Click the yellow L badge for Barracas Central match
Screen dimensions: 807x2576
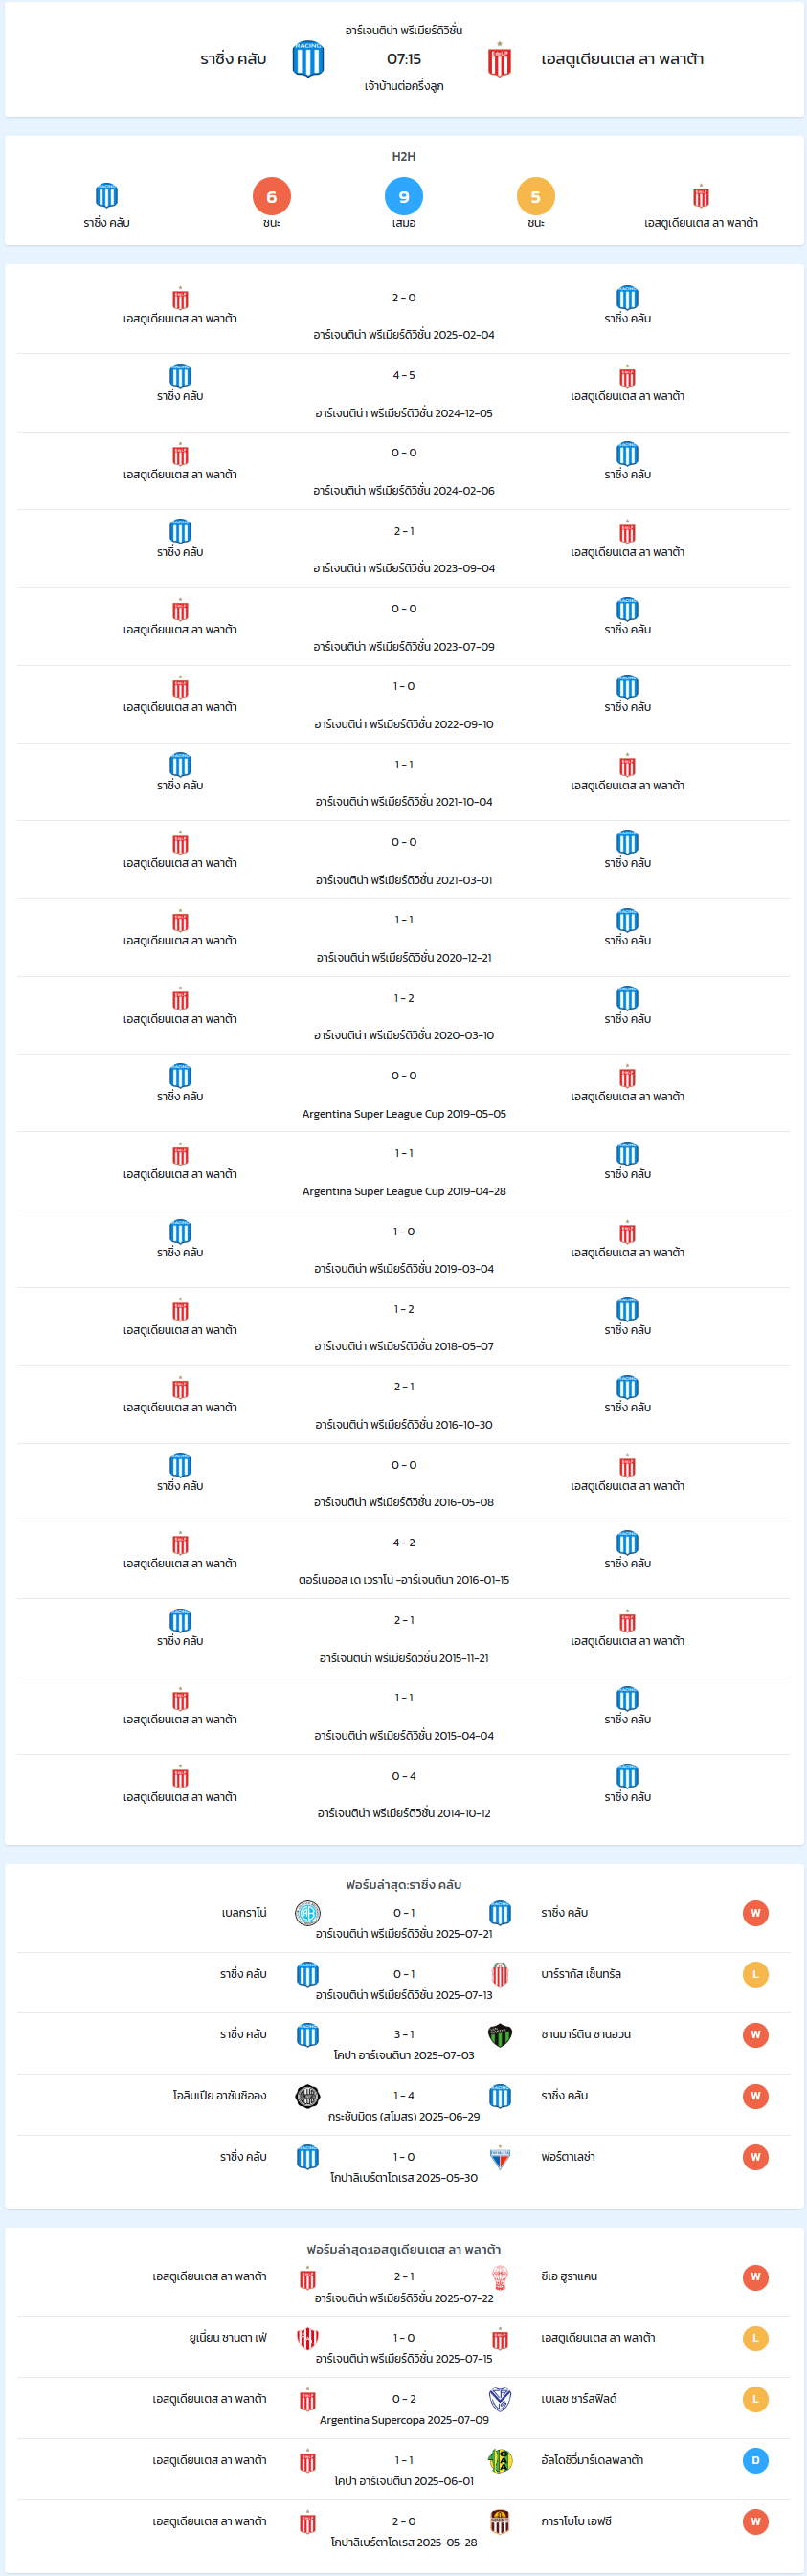pos(755,1973)
